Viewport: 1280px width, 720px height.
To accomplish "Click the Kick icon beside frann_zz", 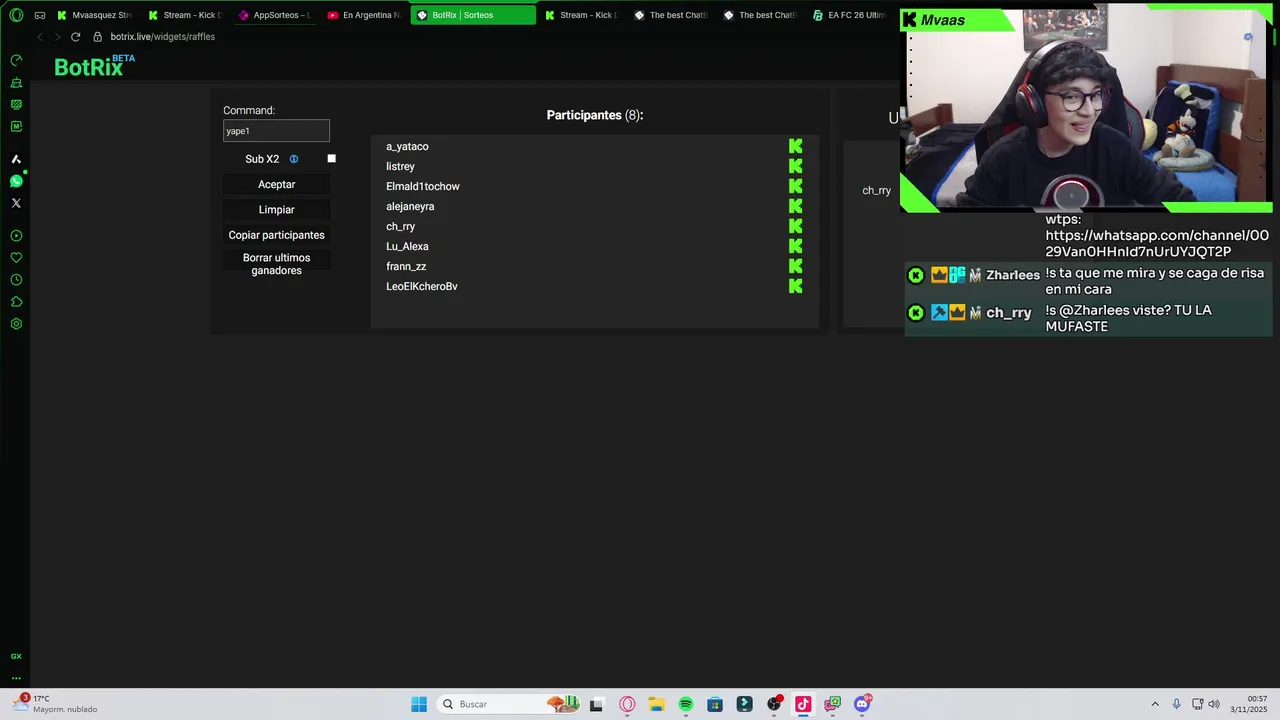I will tap(796, 266).
